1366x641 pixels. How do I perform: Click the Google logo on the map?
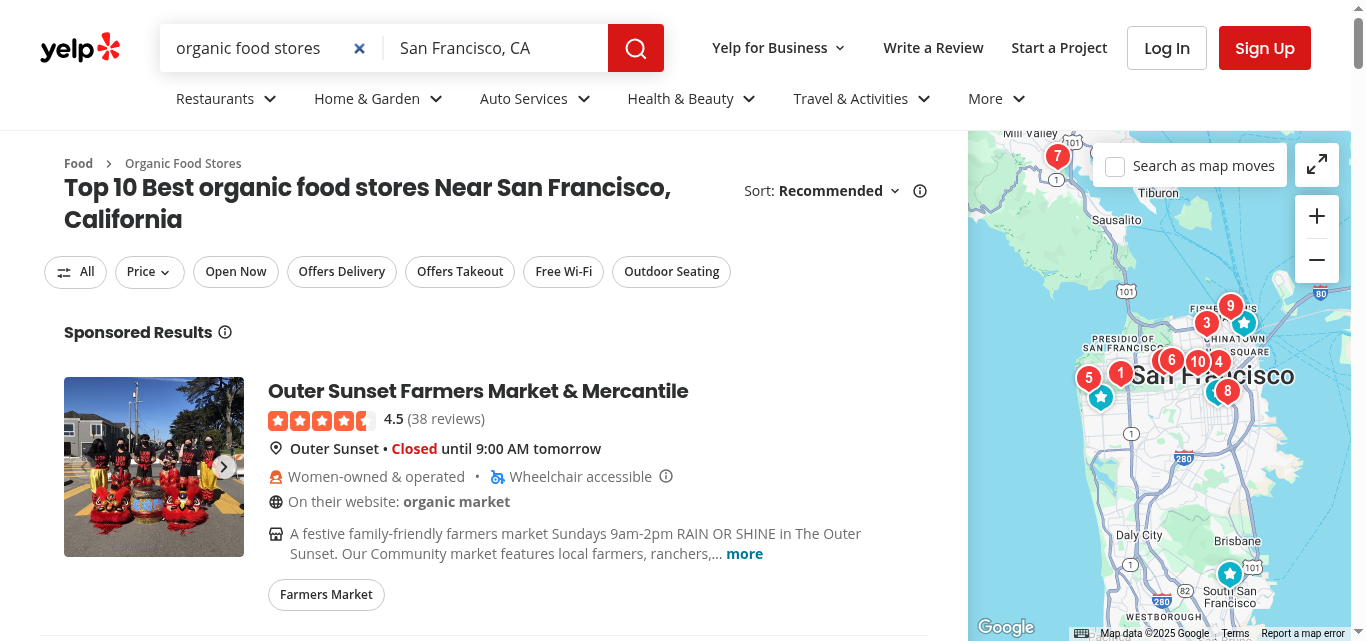pos(1006,627)
